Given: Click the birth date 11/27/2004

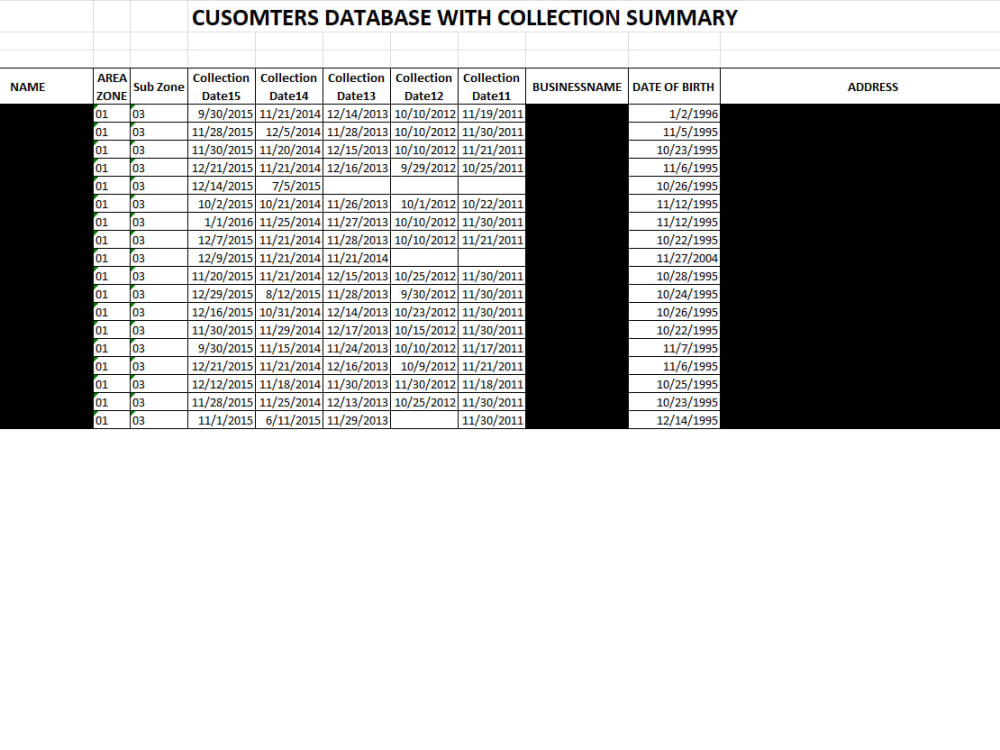Looking at the screenshot, I should click(674, 258).
